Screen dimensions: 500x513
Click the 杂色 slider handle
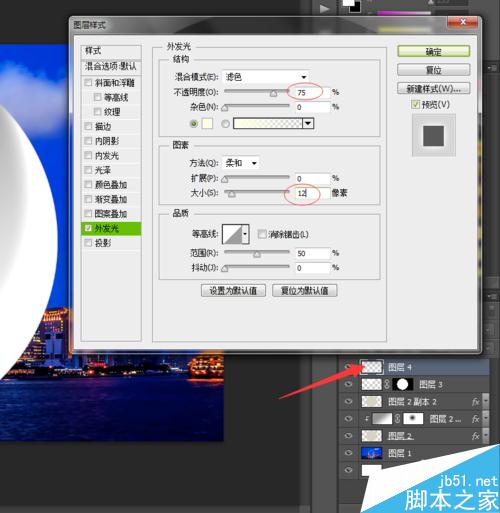click(x=225, y=108)
